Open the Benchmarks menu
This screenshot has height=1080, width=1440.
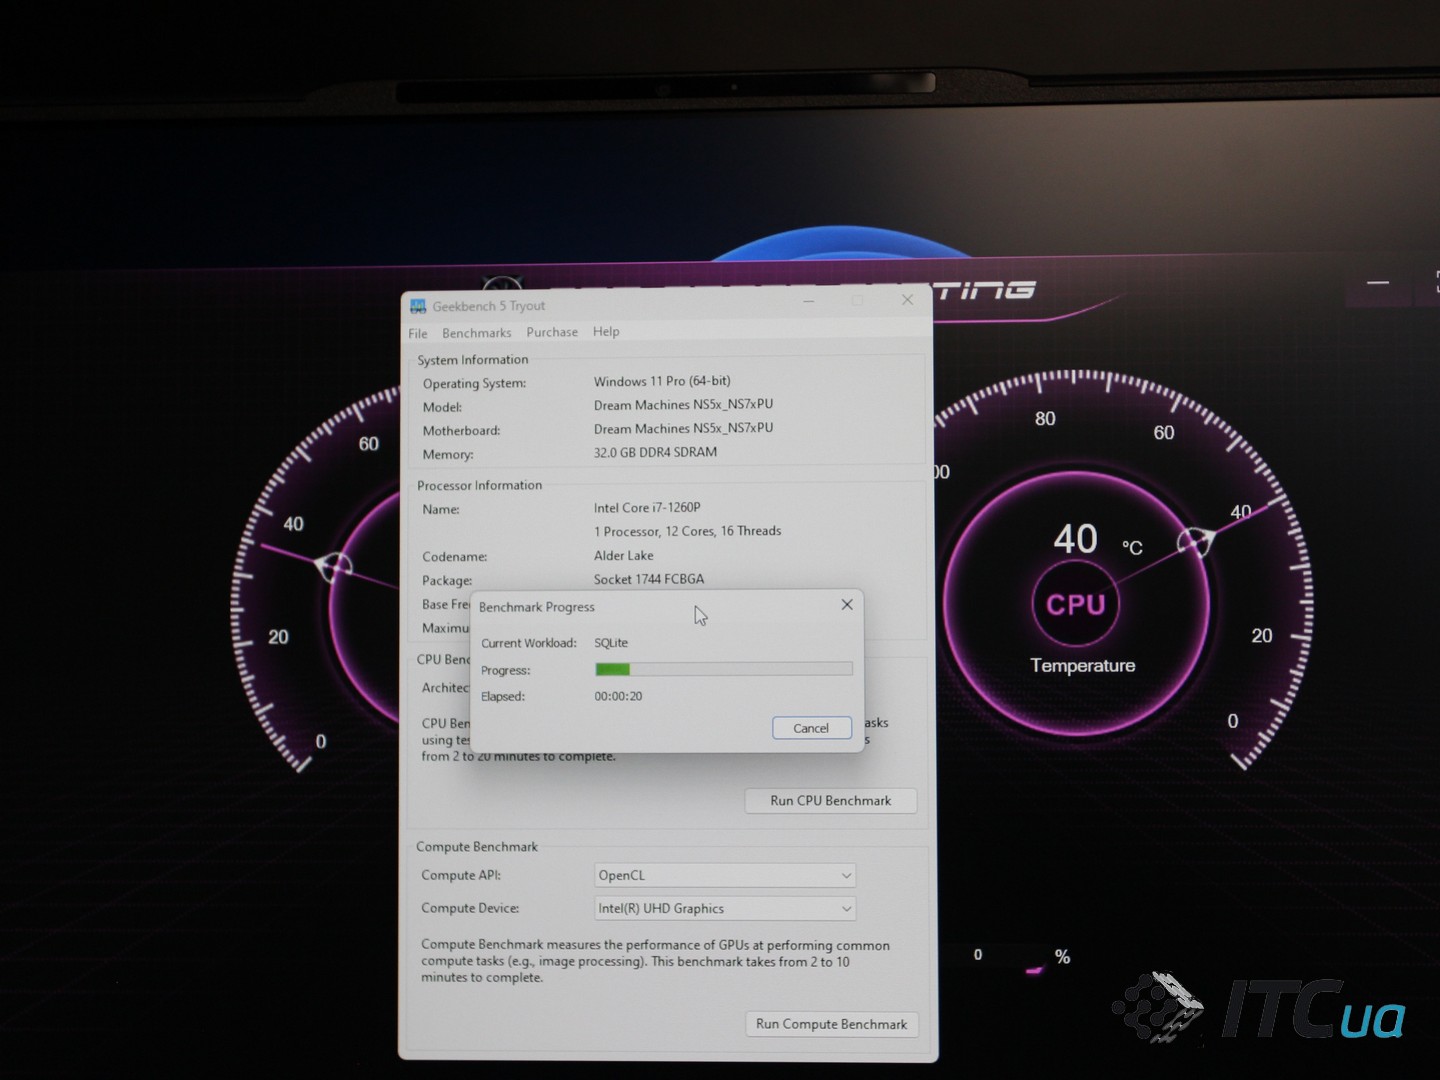click(477, 333)
